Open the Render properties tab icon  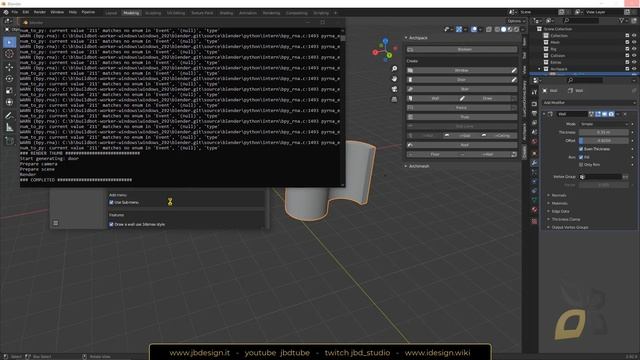pos(534,104)
